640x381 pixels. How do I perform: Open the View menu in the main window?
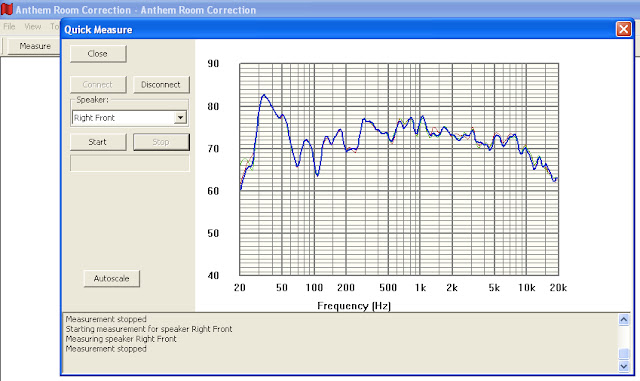pos(33,27)
